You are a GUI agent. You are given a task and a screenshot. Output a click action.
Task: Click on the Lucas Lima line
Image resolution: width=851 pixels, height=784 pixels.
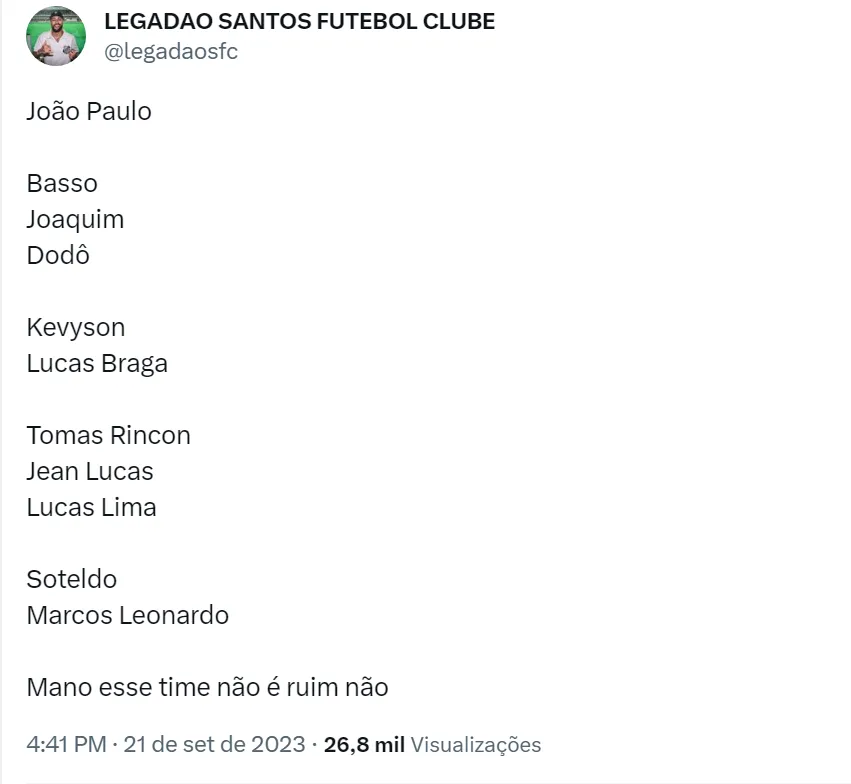coord(91,507)
